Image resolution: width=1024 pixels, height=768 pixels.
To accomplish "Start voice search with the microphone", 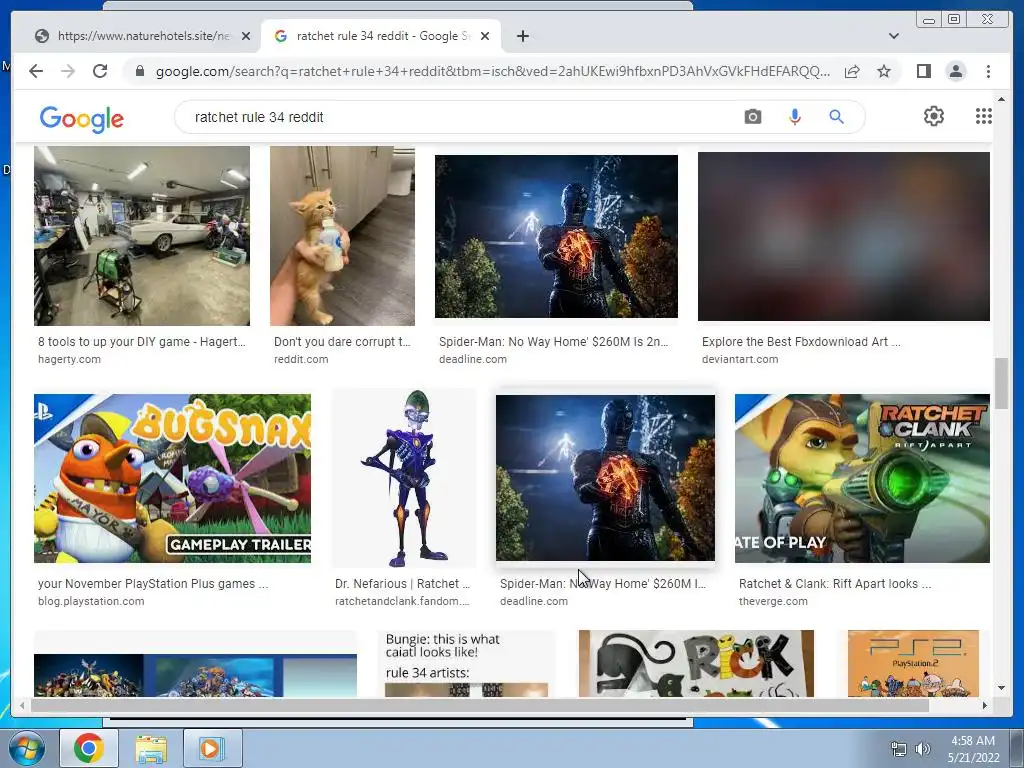I will 795,117.
